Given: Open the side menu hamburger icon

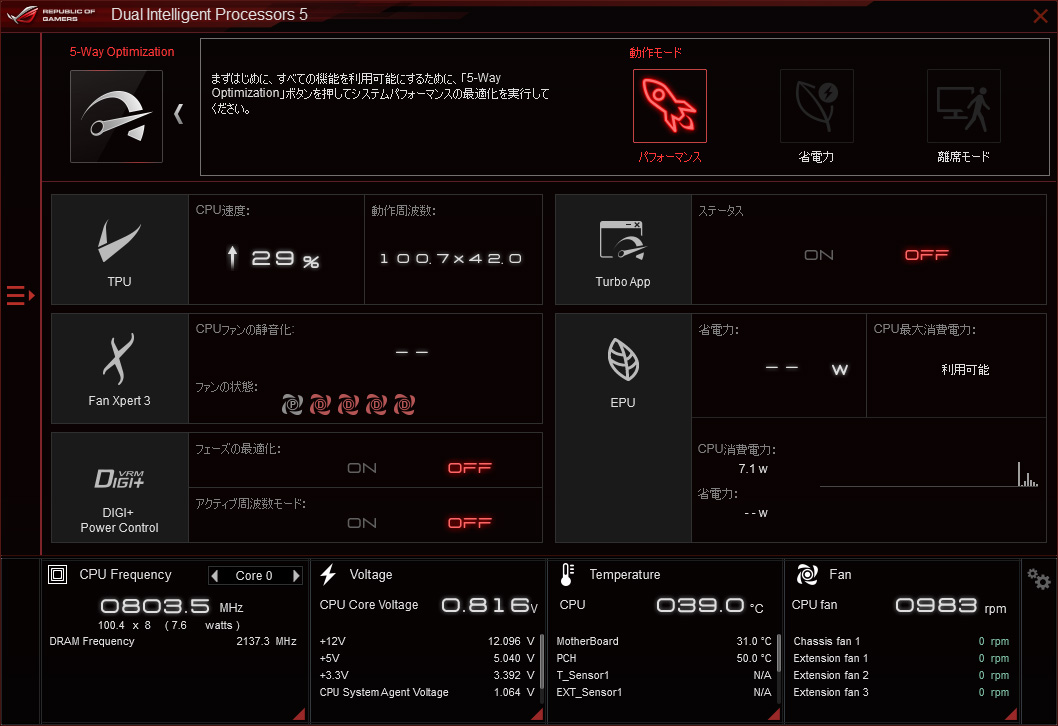Looking at the screenshot, I should pyautogui.click(x=20, y=296).
